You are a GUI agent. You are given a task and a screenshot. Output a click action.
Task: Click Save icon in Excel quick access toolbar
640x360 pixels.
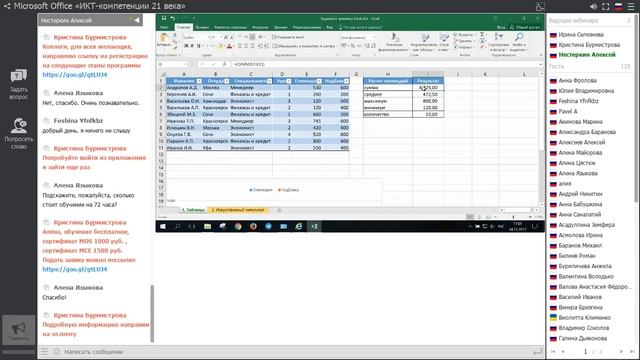click(164, 18)
